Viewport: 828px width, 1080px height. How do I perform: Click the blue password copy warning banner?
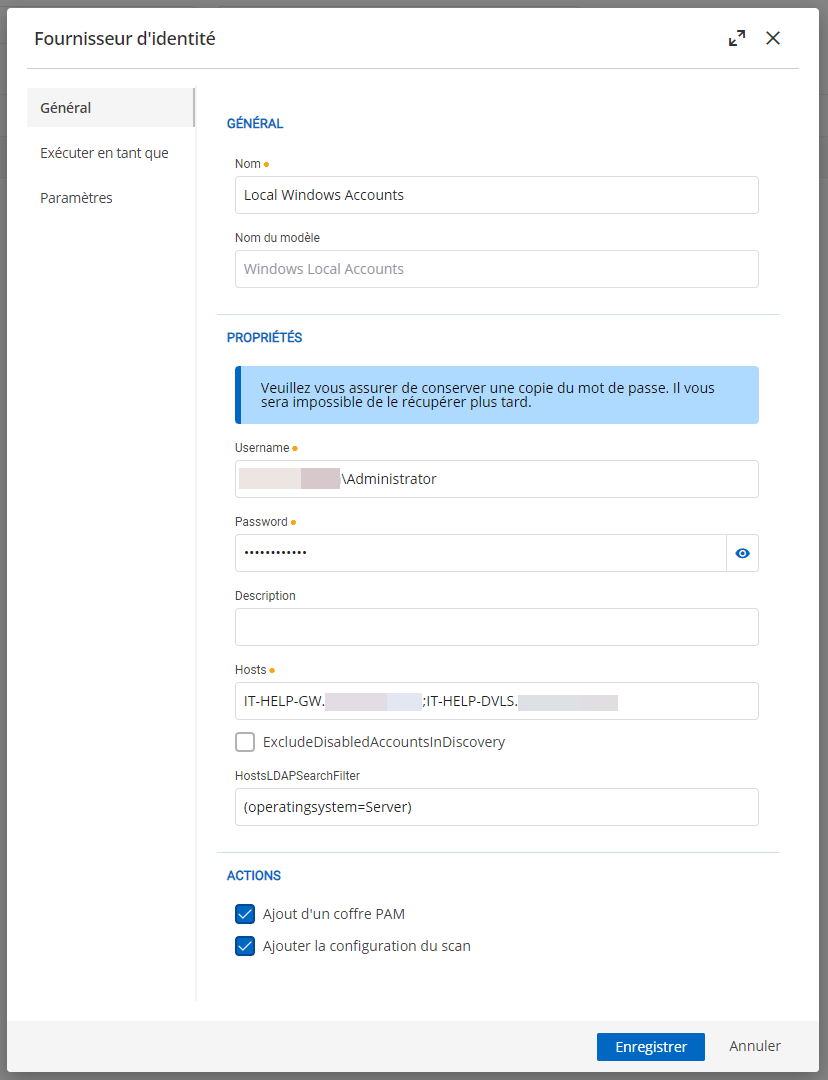click(496, 395)
